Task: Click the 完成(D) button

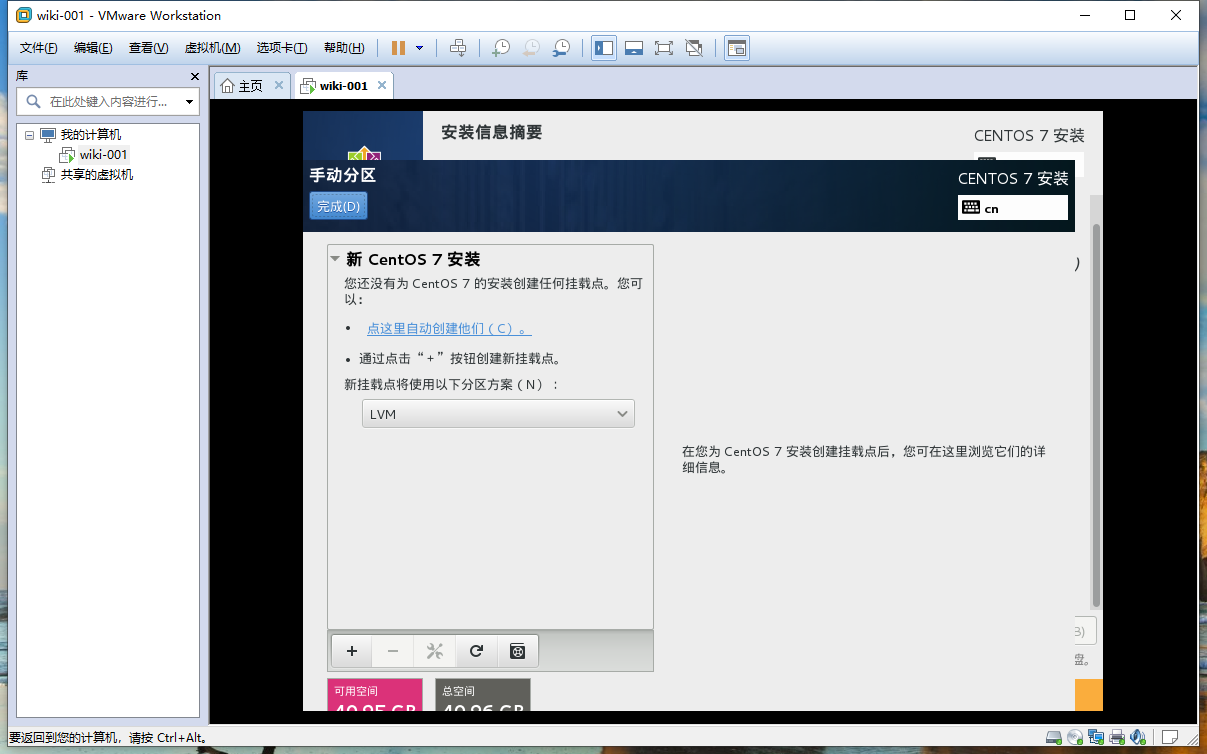Action: [338, 206]
